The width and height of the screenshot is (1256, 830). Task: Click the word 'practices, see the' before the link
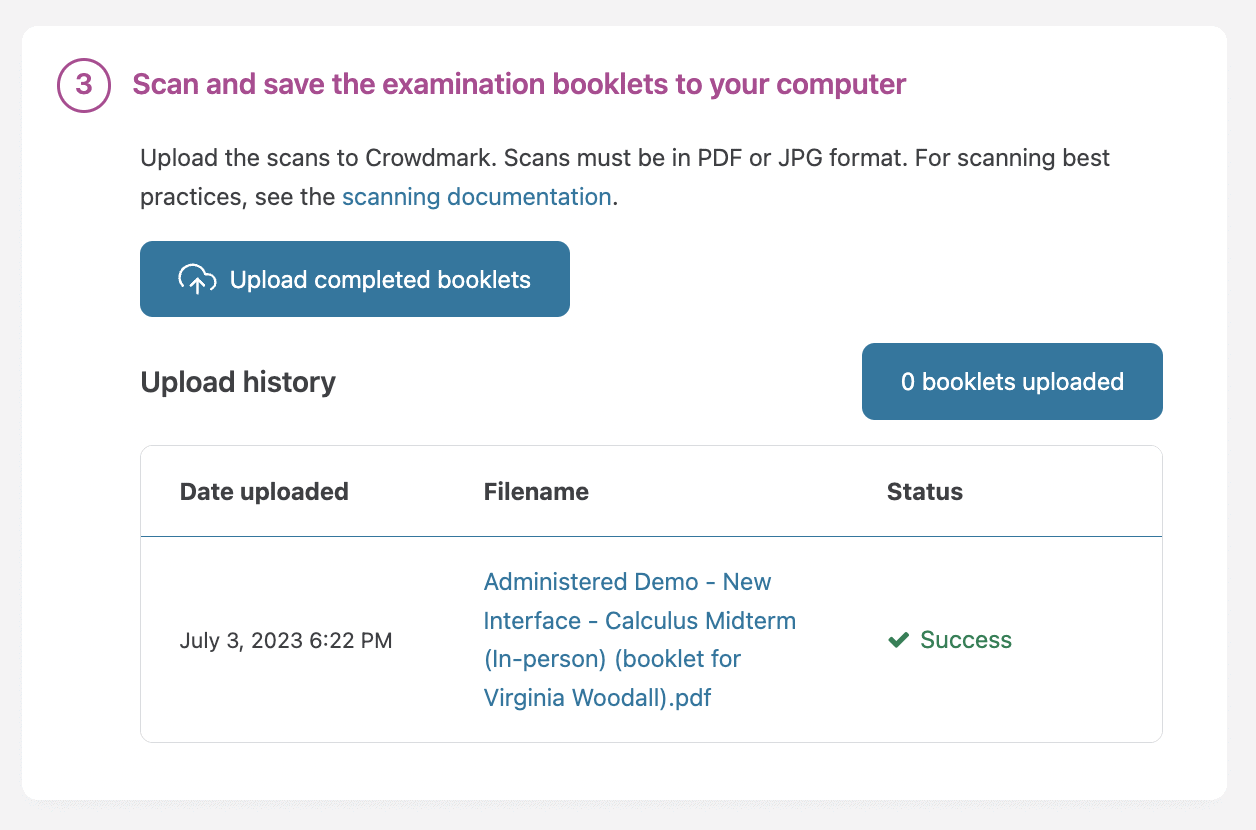237,197
